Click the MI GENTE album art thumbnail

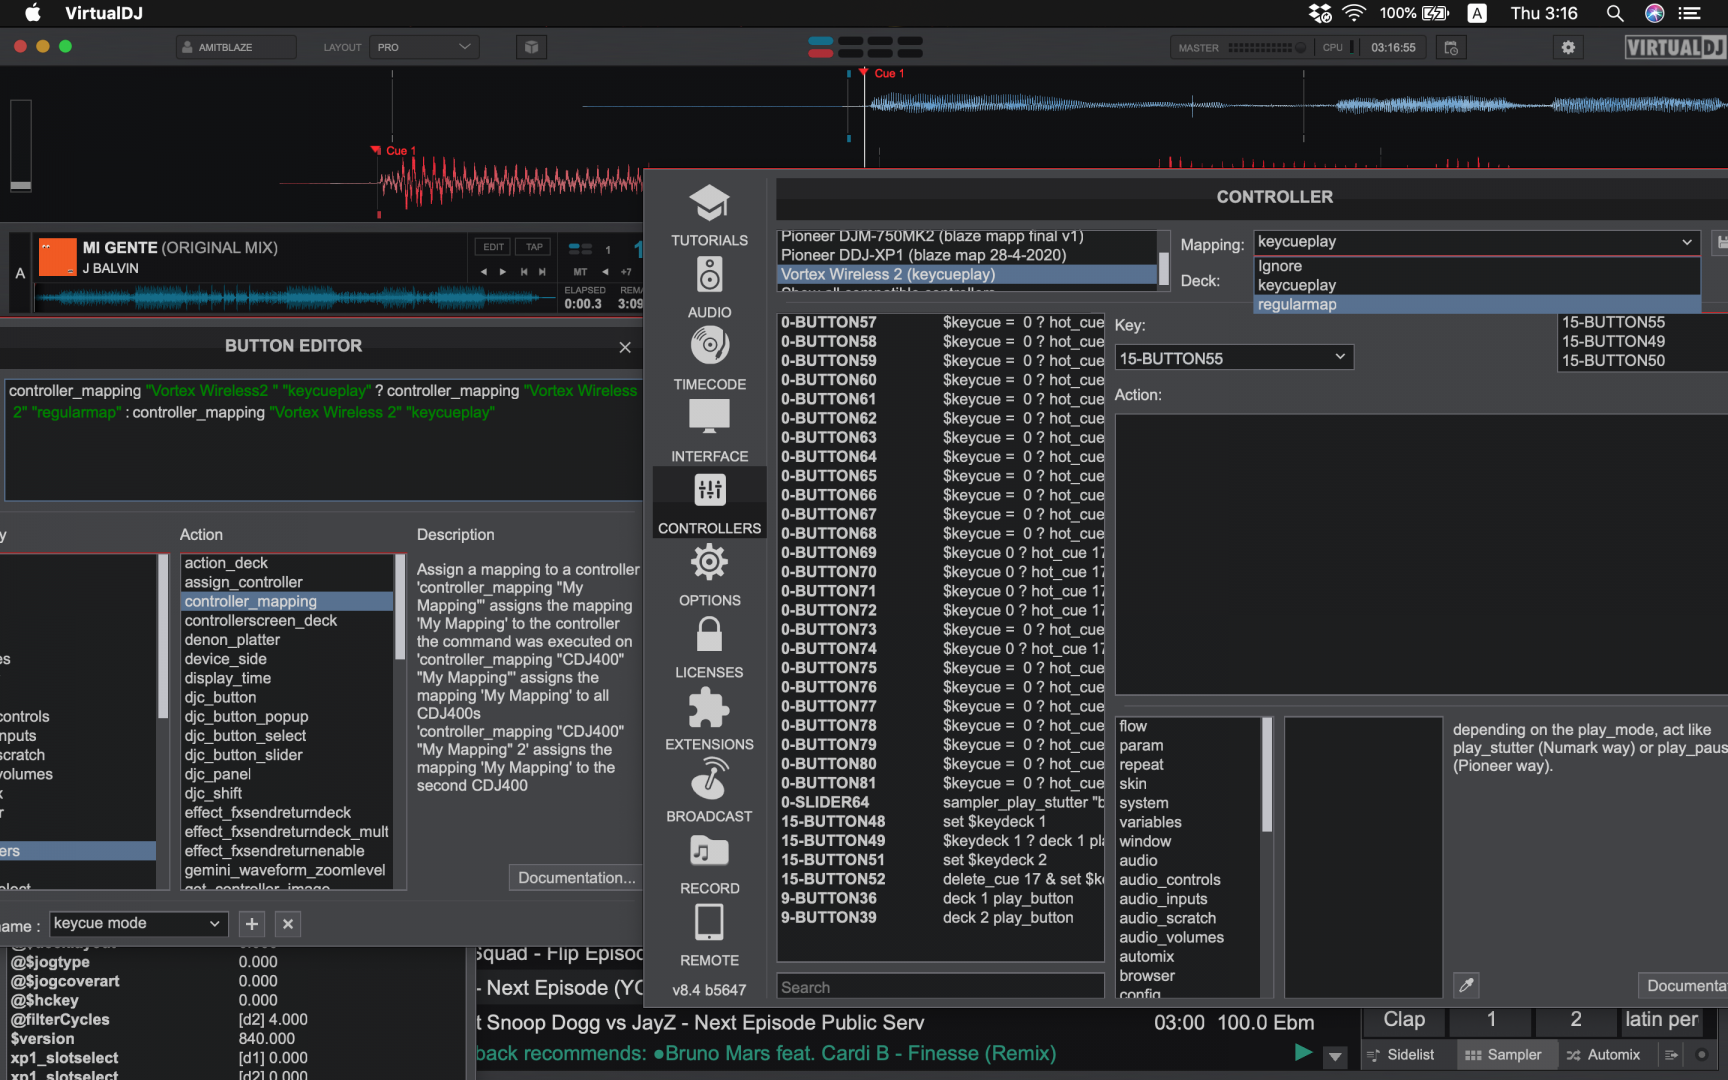tap(57, 257)
